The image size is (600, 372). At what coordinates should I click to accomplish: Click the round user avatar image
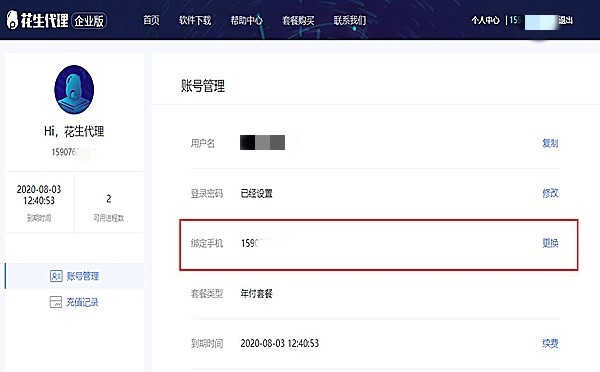click(x=74, y=90)
